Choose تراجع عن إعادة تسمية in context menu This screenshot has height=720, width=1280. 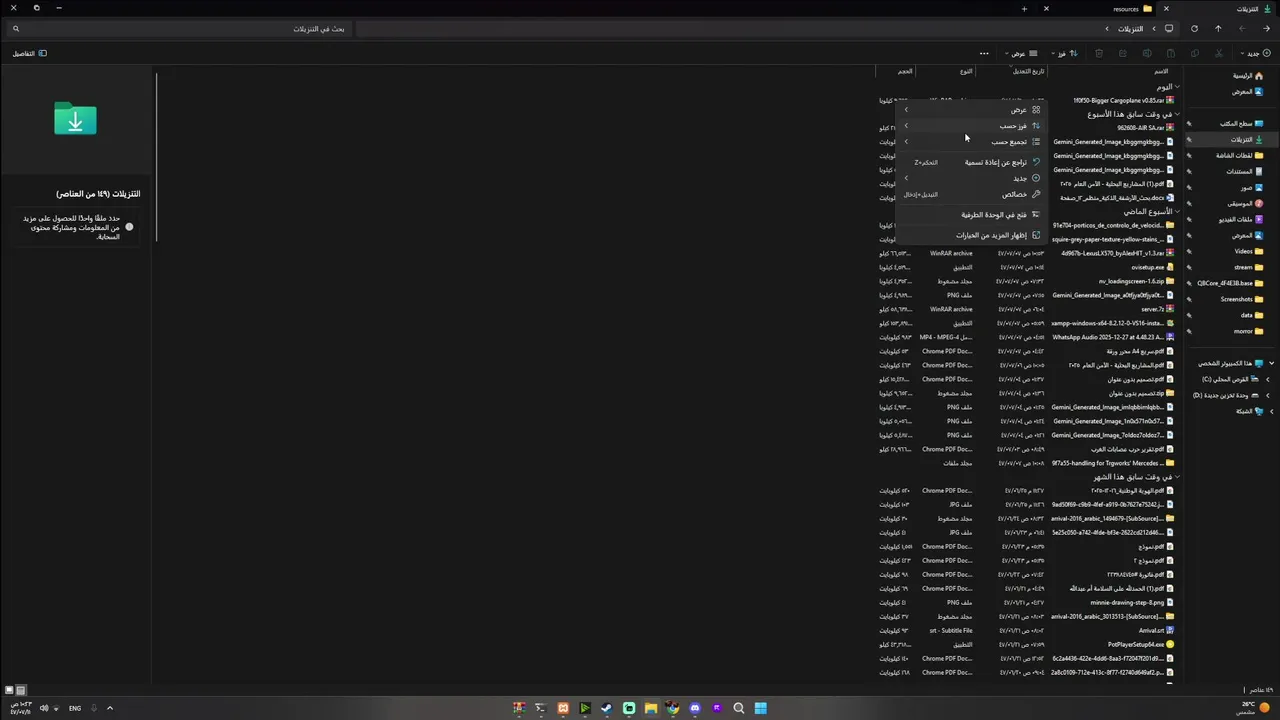pyautogui.click(x=972, y=162)
